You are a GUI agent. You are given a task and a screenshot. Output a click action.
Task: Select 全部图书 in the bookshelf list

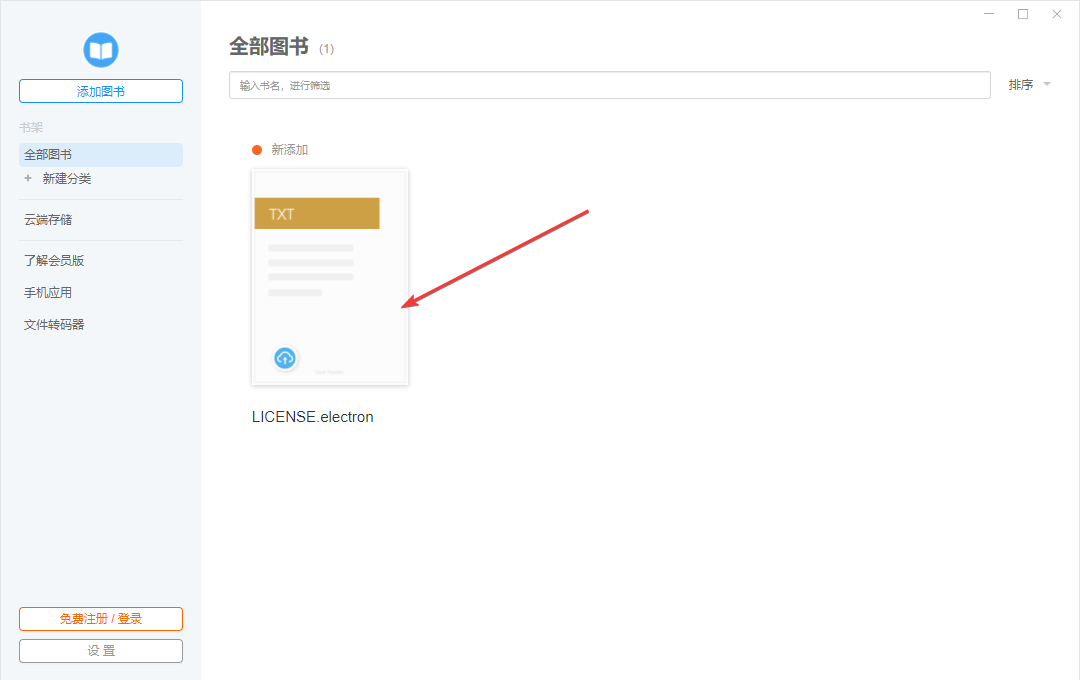click(x=101, y=155)
